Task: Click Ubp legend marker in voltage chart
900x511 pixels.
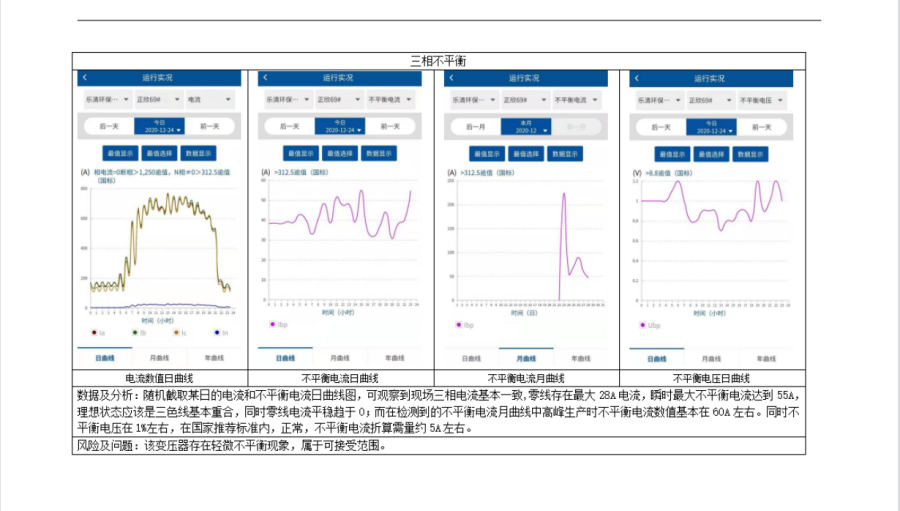Action: coord(642,325)
